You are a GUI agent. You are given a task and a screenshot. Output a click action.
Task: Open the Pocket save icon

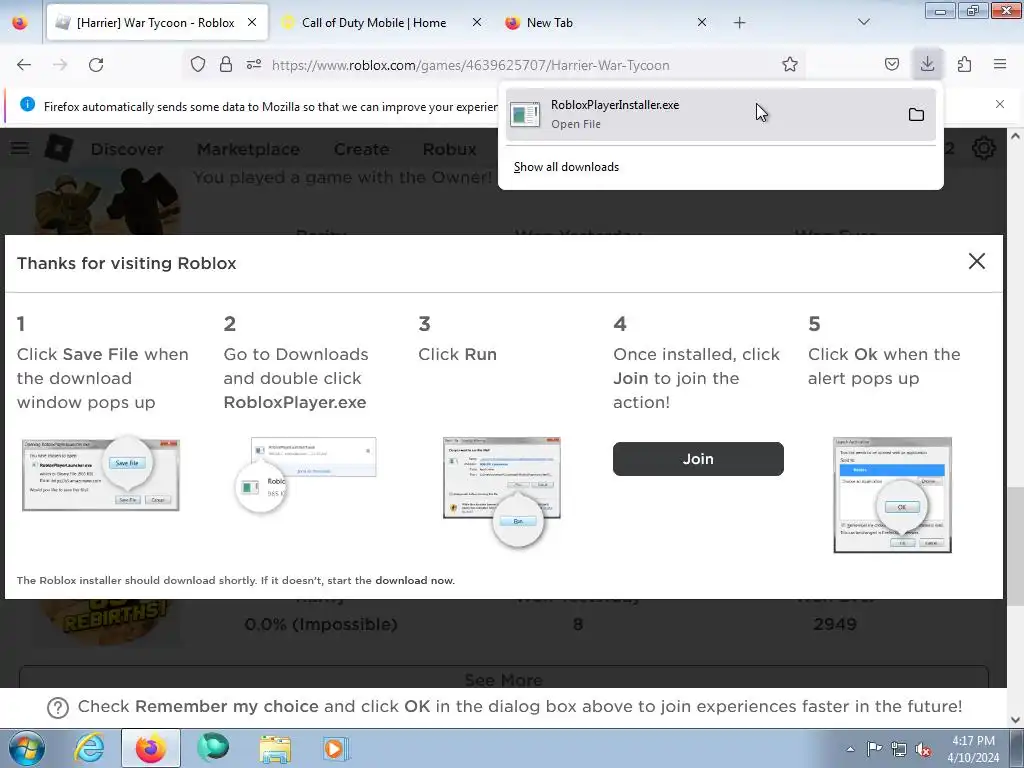pyautogui.click(x=891, y=65)
